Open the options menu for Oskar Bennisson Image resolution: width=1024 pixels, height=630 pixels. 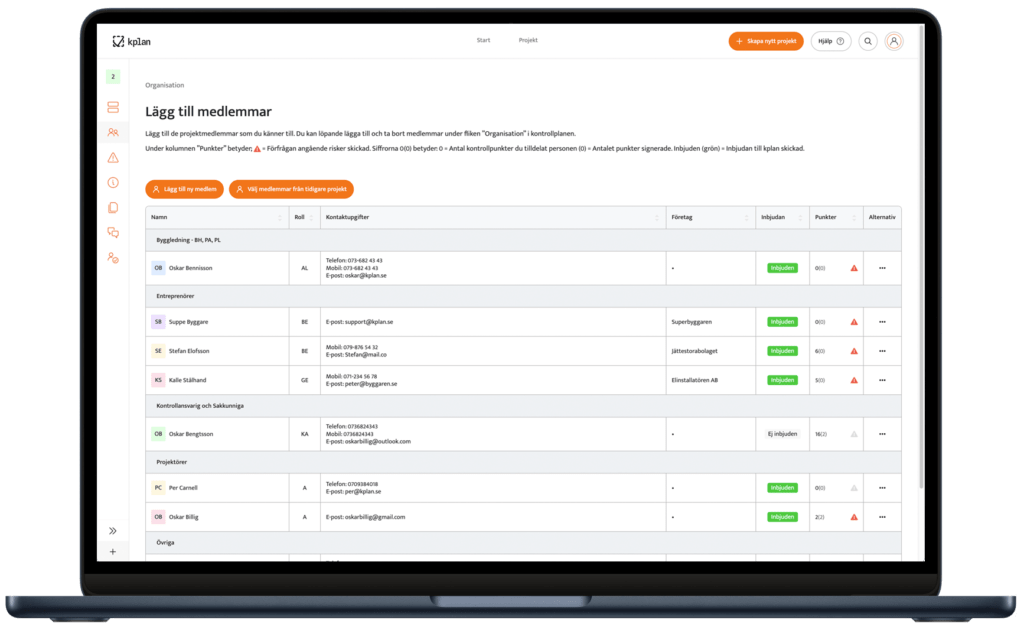(882, 268)
